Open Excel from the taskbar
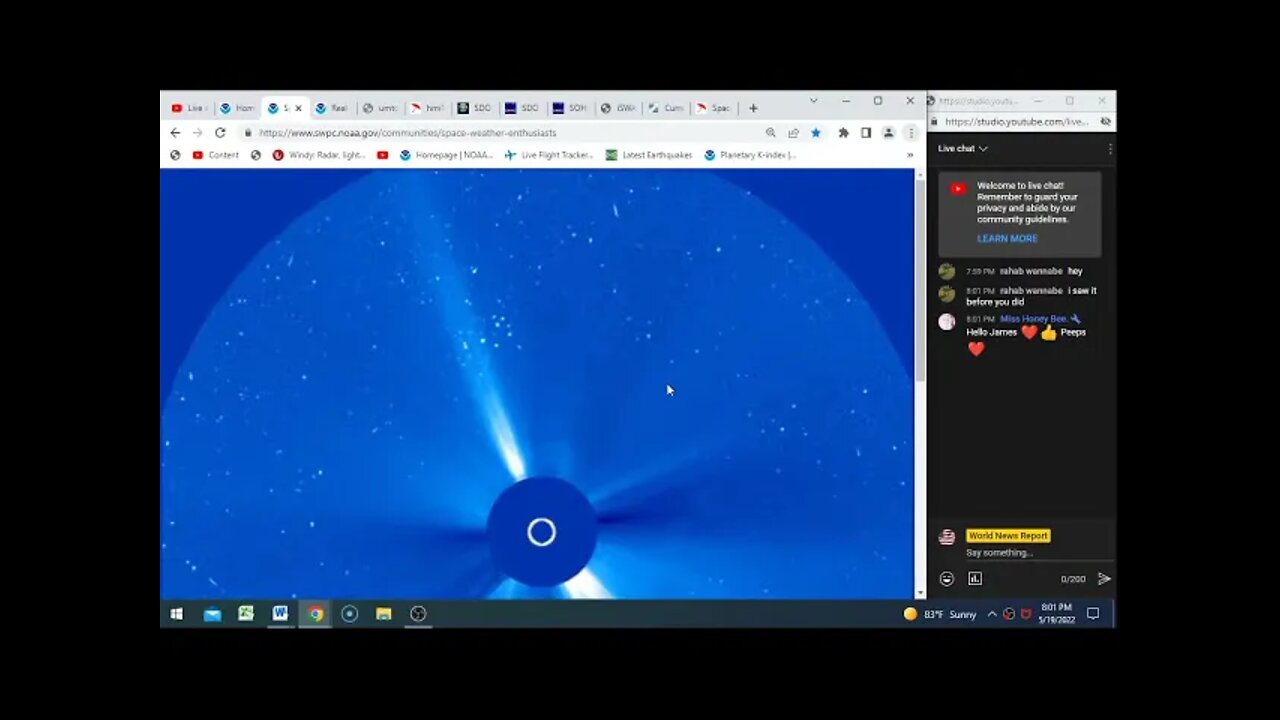The height and width of the screenshot is (720, 1280). [x=246, y=614]
